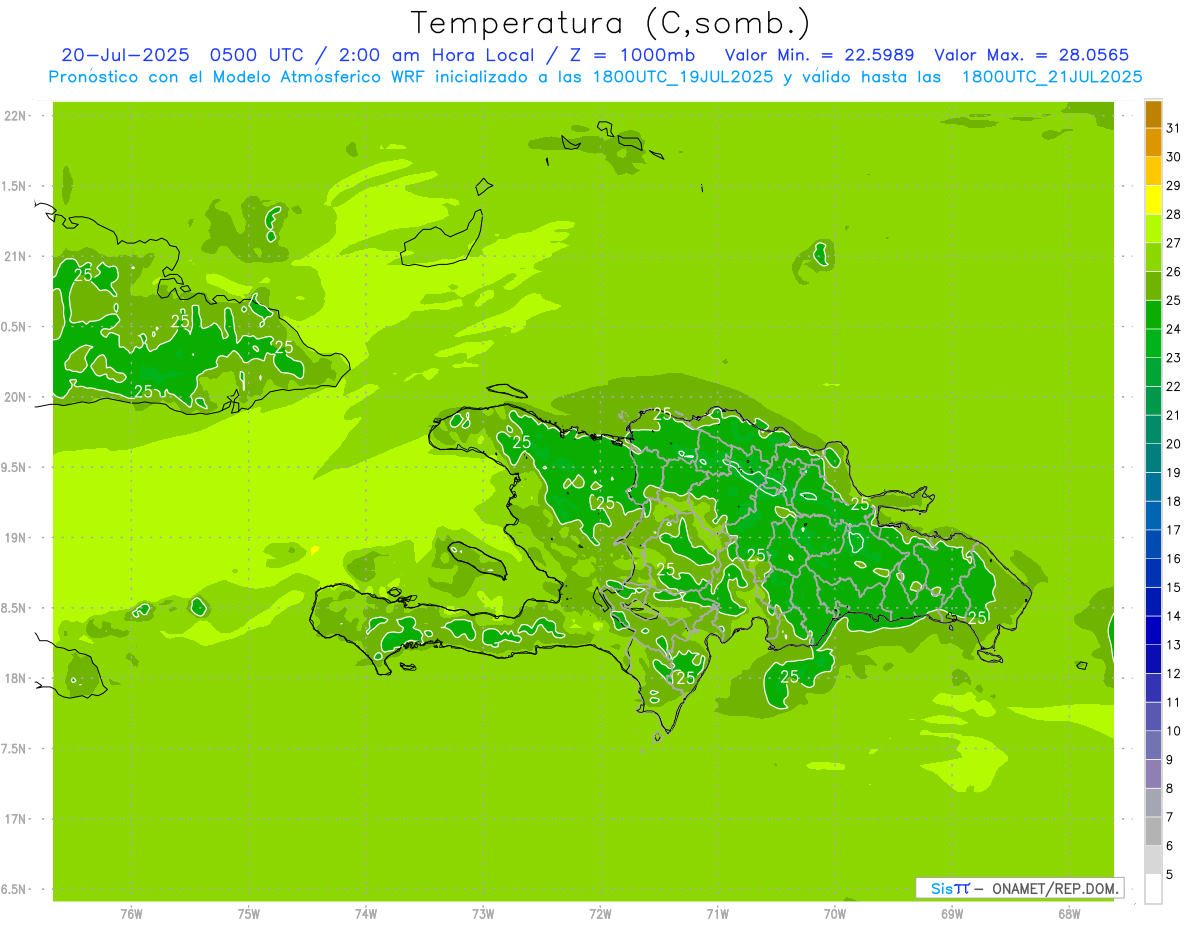Click the '76W' longitude axis label
1200x927 pixels.
tap(131, 914)
